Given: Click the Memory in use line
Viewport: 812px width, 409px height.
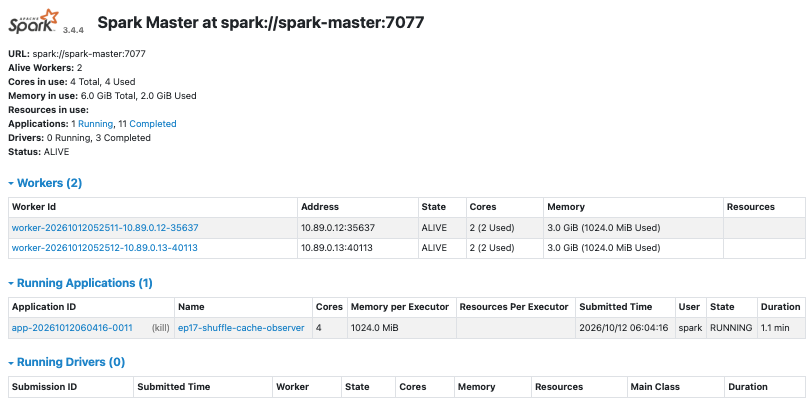Looking at the screenshot, I should pos(103,96).
